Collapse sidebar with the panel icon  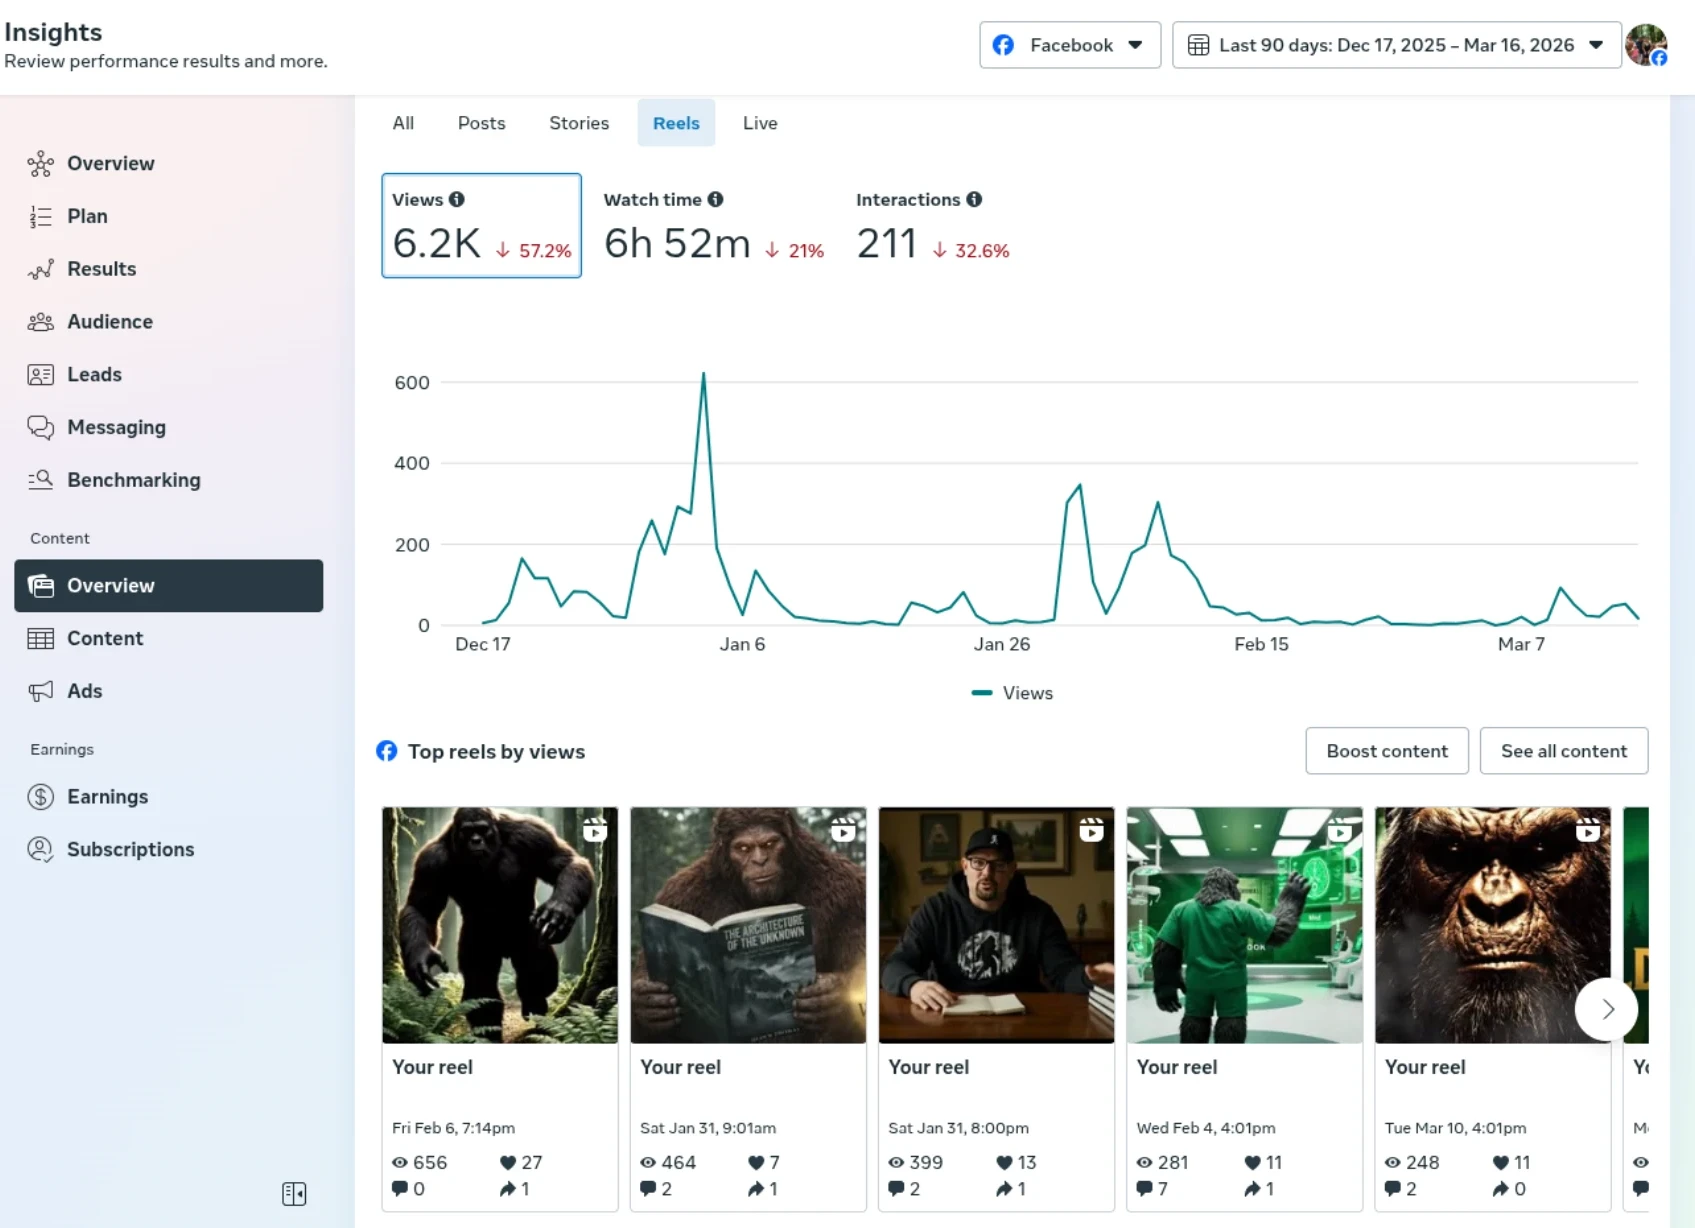pos(294,1194)
